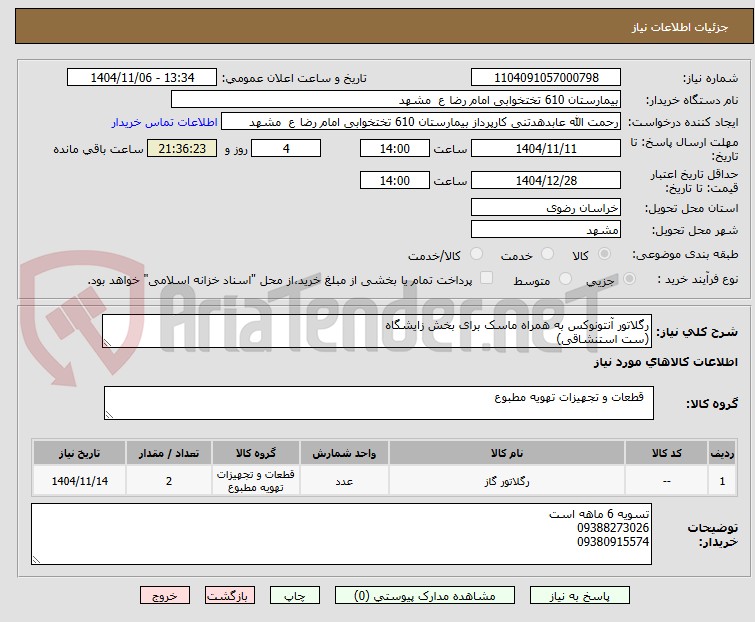Click the شرح کلی نیاز description textarea
Image resolution: width=755 pixels, height=622 pixels.
pos(377,331)
